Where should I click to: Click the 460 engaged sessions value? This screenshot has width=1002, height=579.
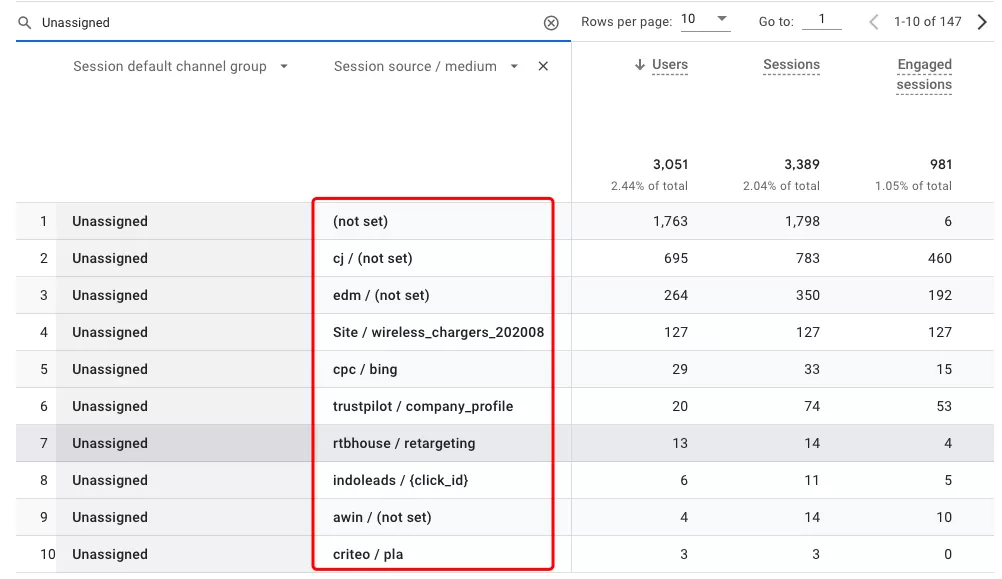pyautogui.click(x=940, y=258)
